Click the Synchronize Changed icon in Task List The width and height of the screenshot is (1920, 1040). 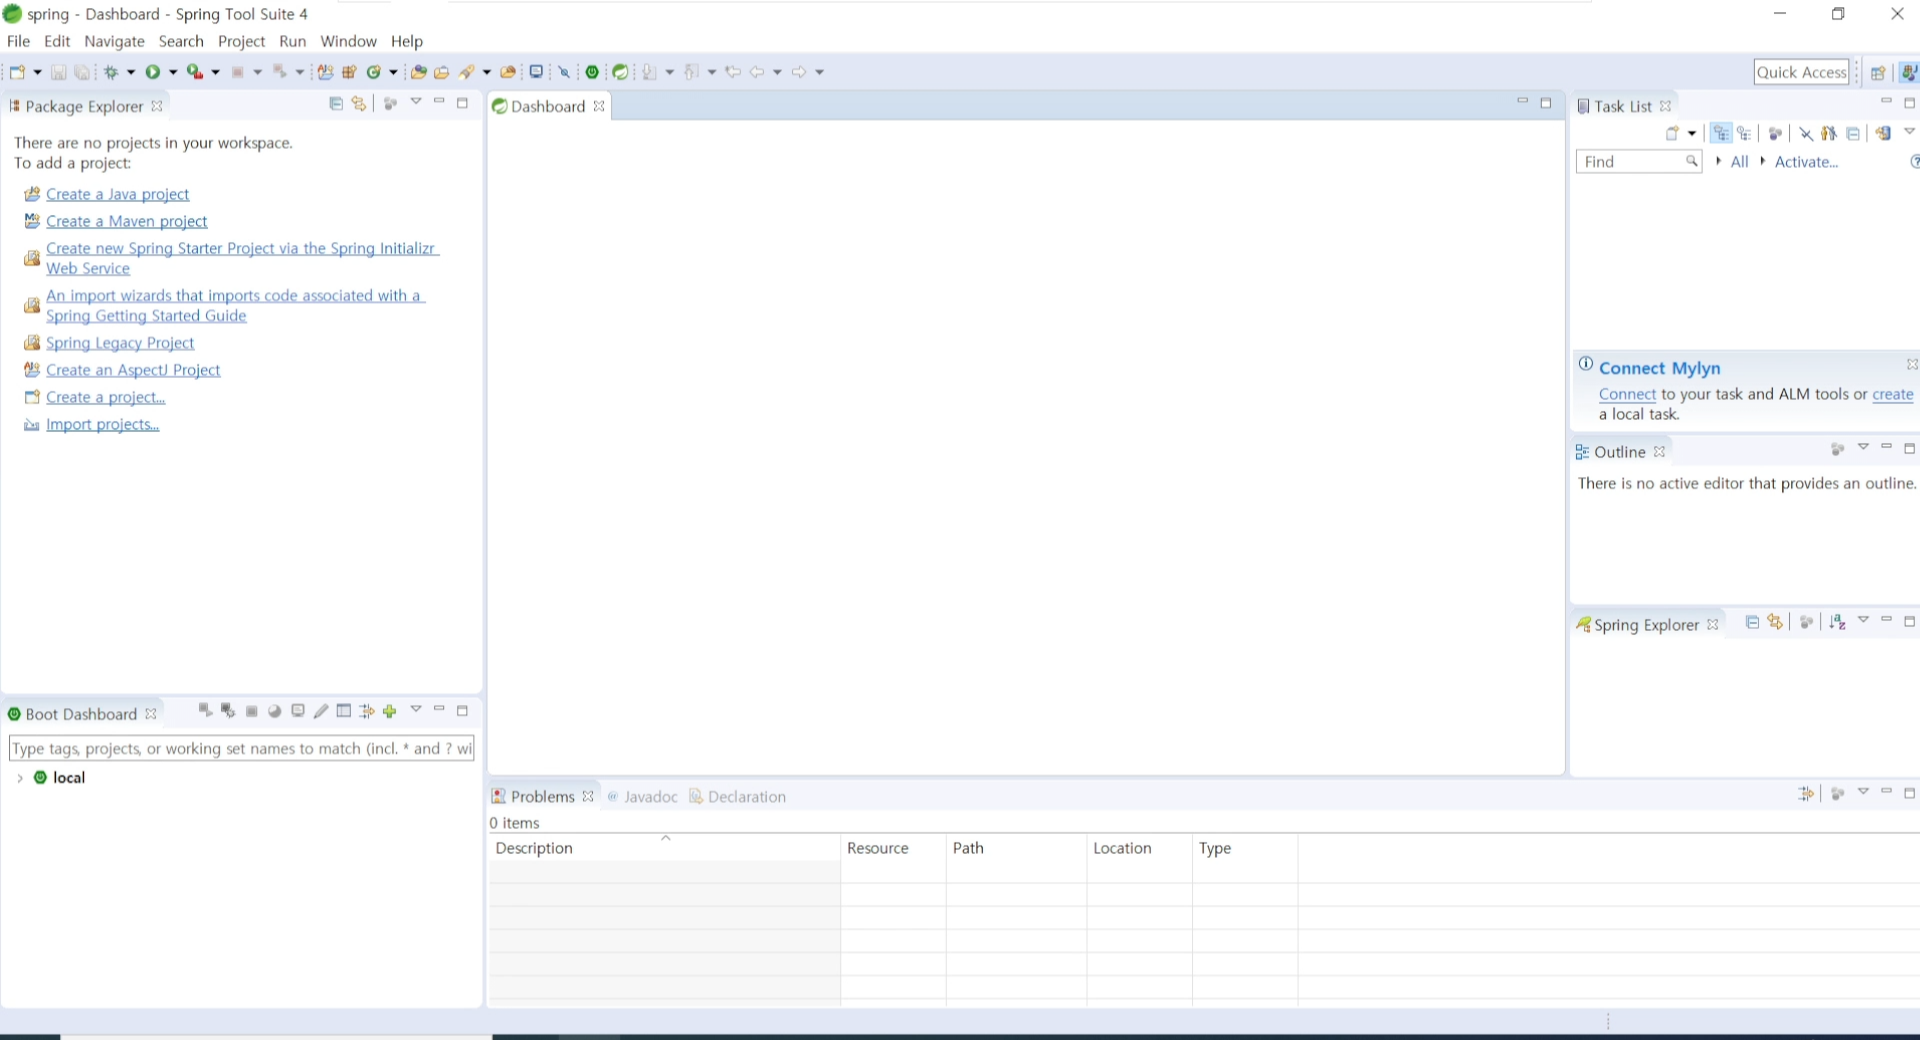(1883, 133)
